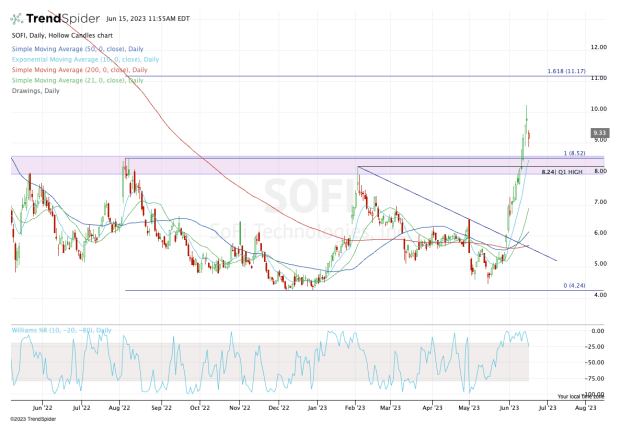Click the 10.00 price axis label
The height and width of the screenshot is (424, 620).
[599, 109]
